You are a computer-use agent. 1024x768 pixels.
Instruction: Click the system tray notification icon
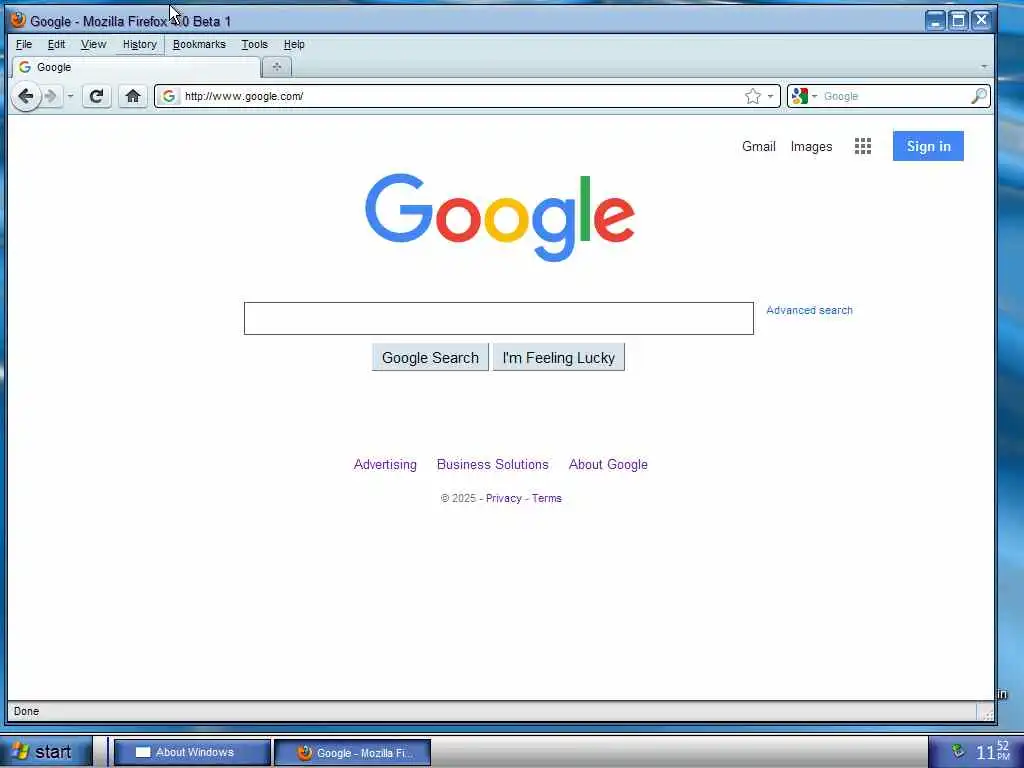pyautogui.click(x=958, y=751)
